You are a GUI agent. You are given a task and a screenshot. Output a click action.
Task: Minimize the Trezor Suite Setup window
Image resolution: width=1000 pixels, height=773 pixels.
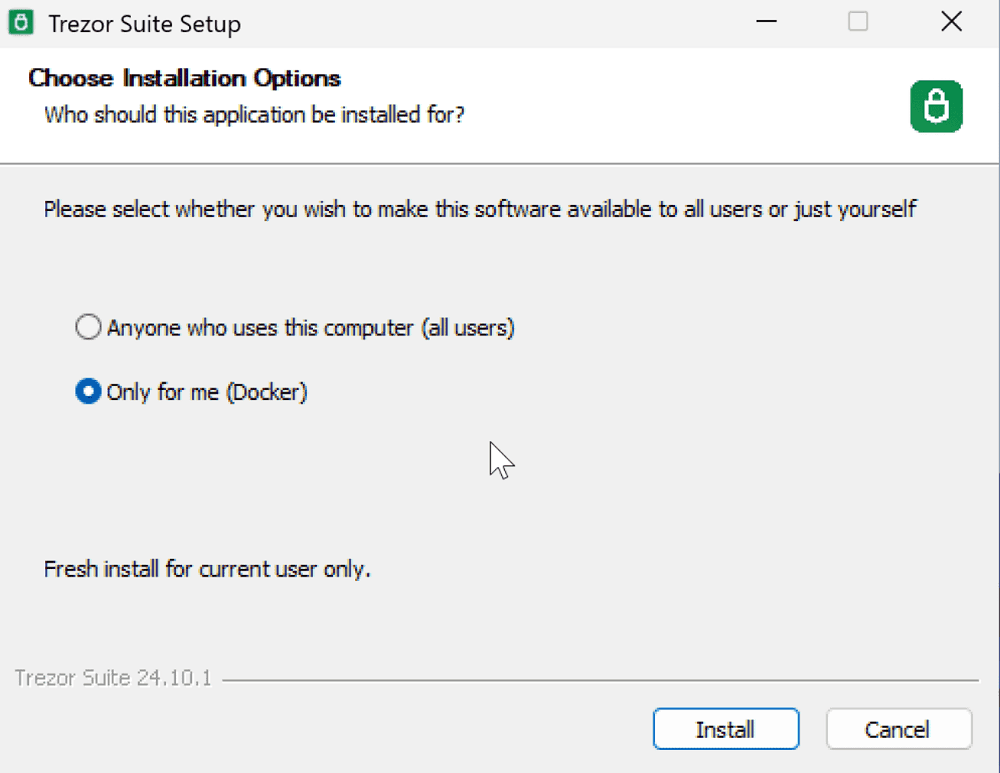(x=766, y=22)
